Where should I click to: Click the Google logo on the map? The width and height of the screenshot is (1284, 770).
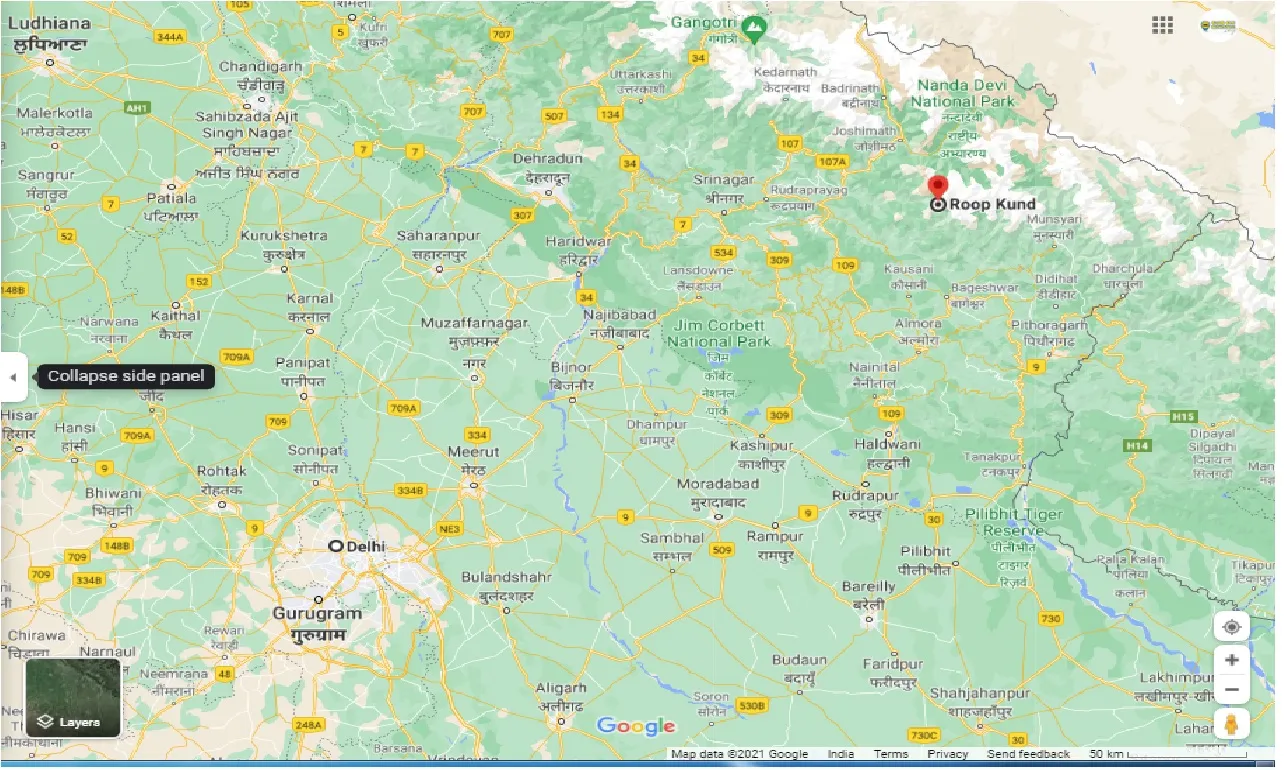click(x=637, y=727)
